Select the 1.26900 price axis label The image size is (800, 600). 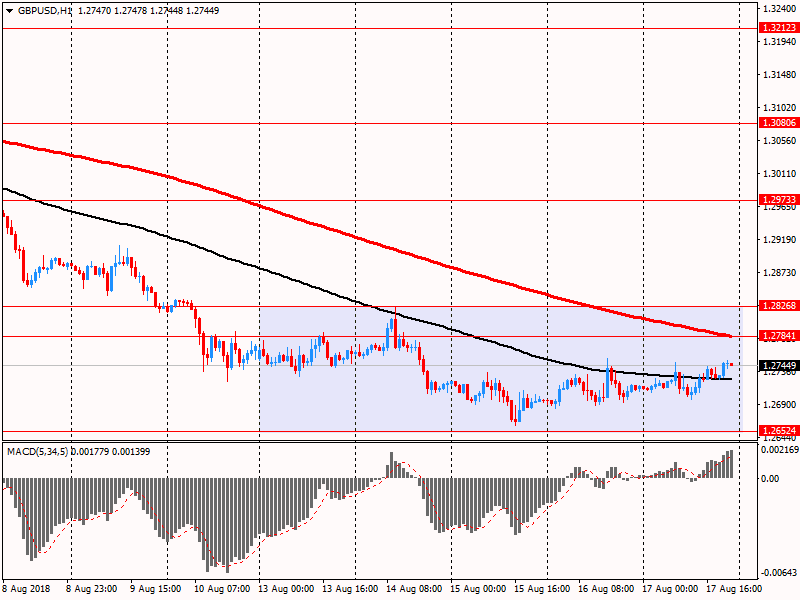point(780,405)
